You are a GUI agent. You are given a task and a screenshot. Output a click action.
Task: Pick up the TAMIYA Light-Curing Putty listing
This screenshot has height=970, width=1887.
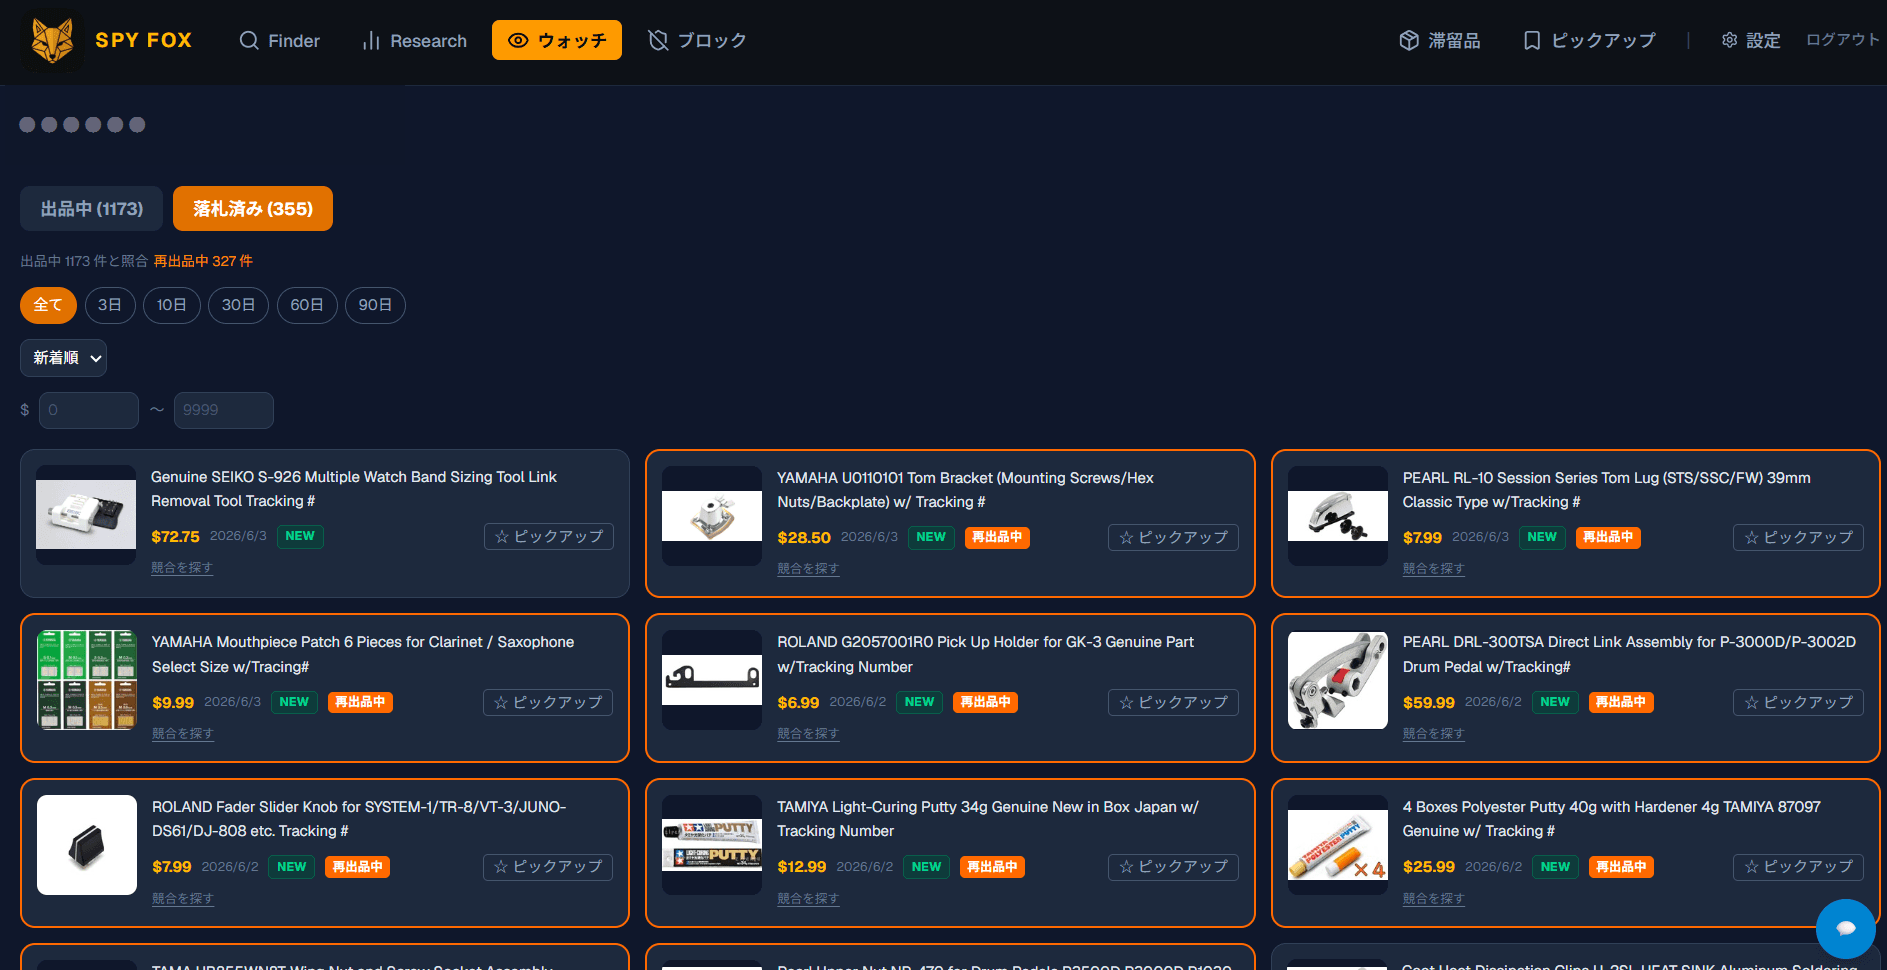(x=1173, y=867)
